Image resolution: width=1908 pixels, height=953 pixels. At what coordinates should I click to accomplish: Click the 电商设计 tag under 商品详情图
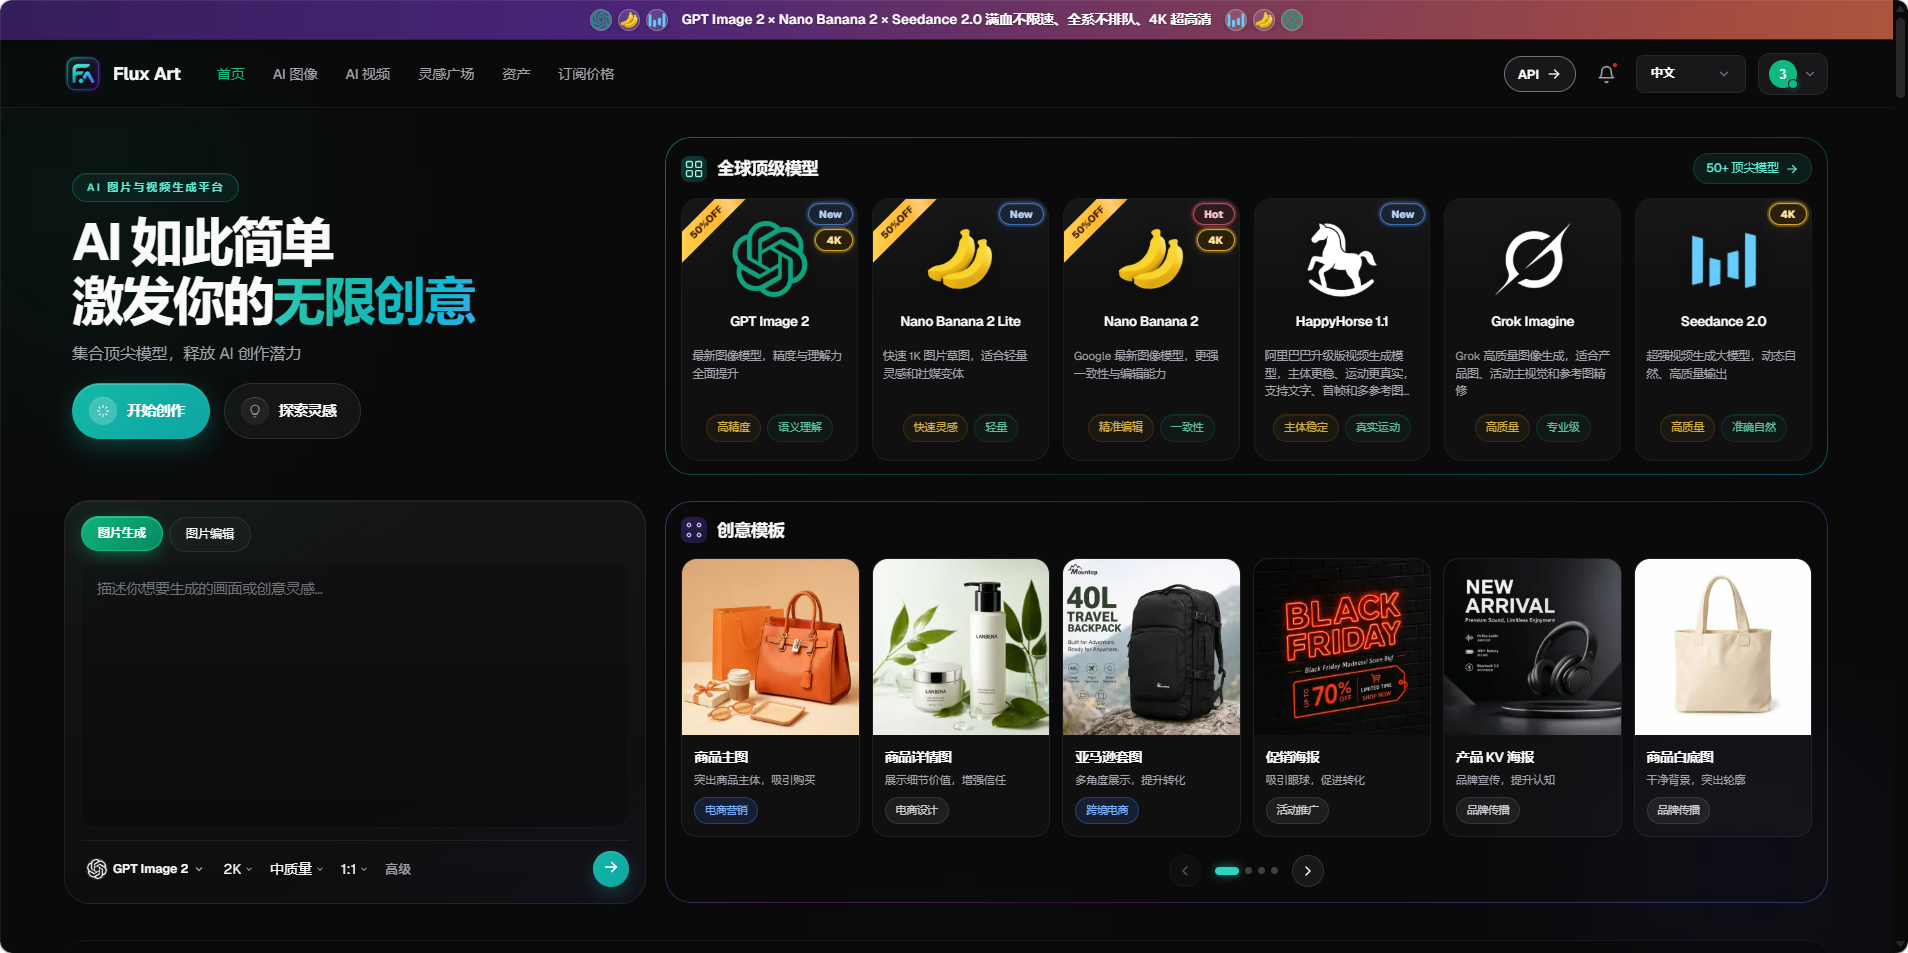[916, 810]
